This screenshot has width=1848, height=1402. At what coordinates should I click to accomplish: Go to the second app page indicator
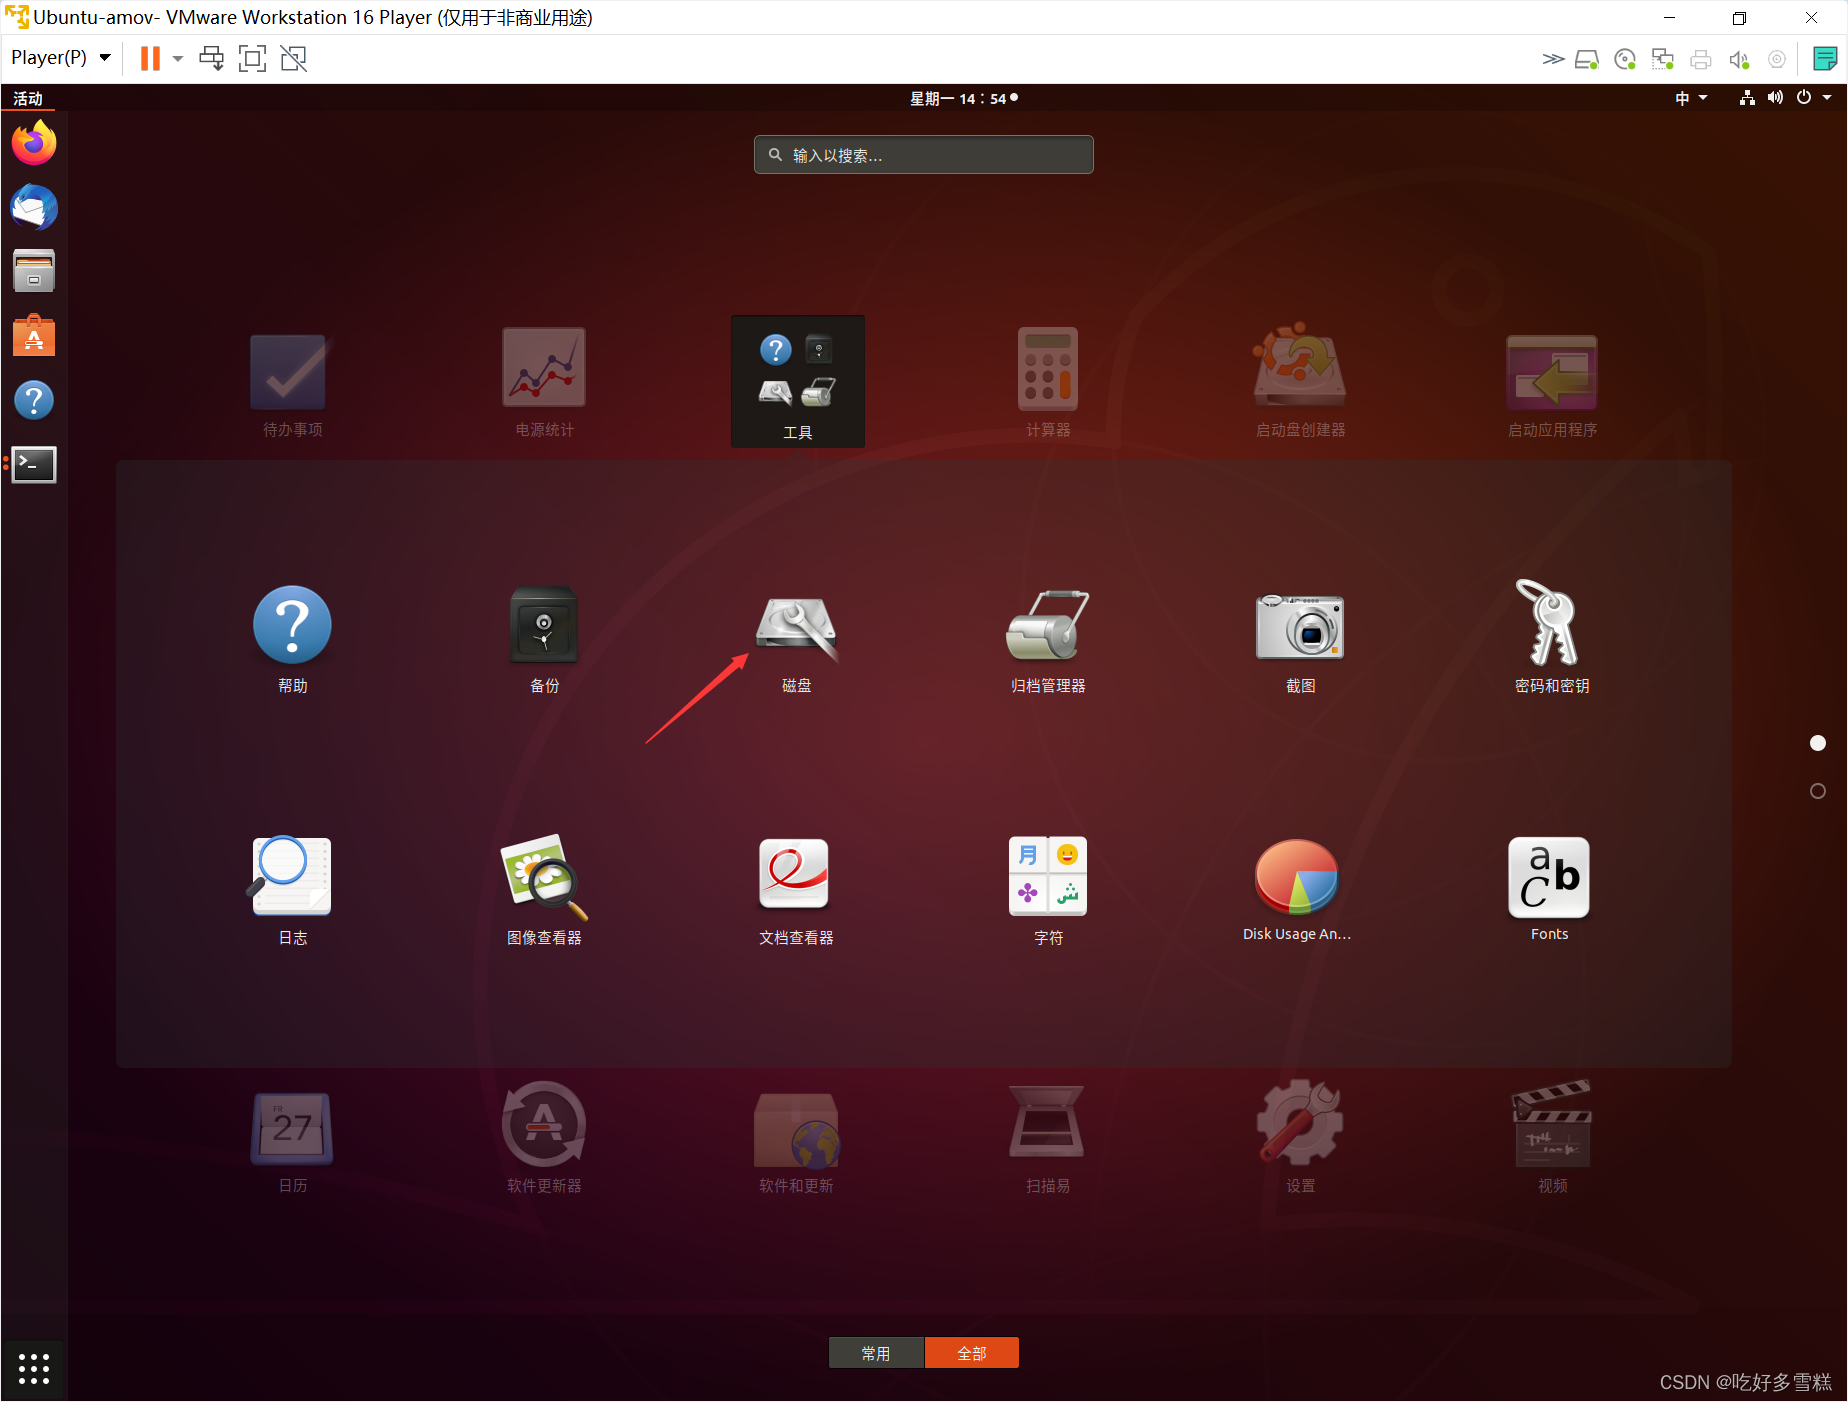tap(1818, 791)
